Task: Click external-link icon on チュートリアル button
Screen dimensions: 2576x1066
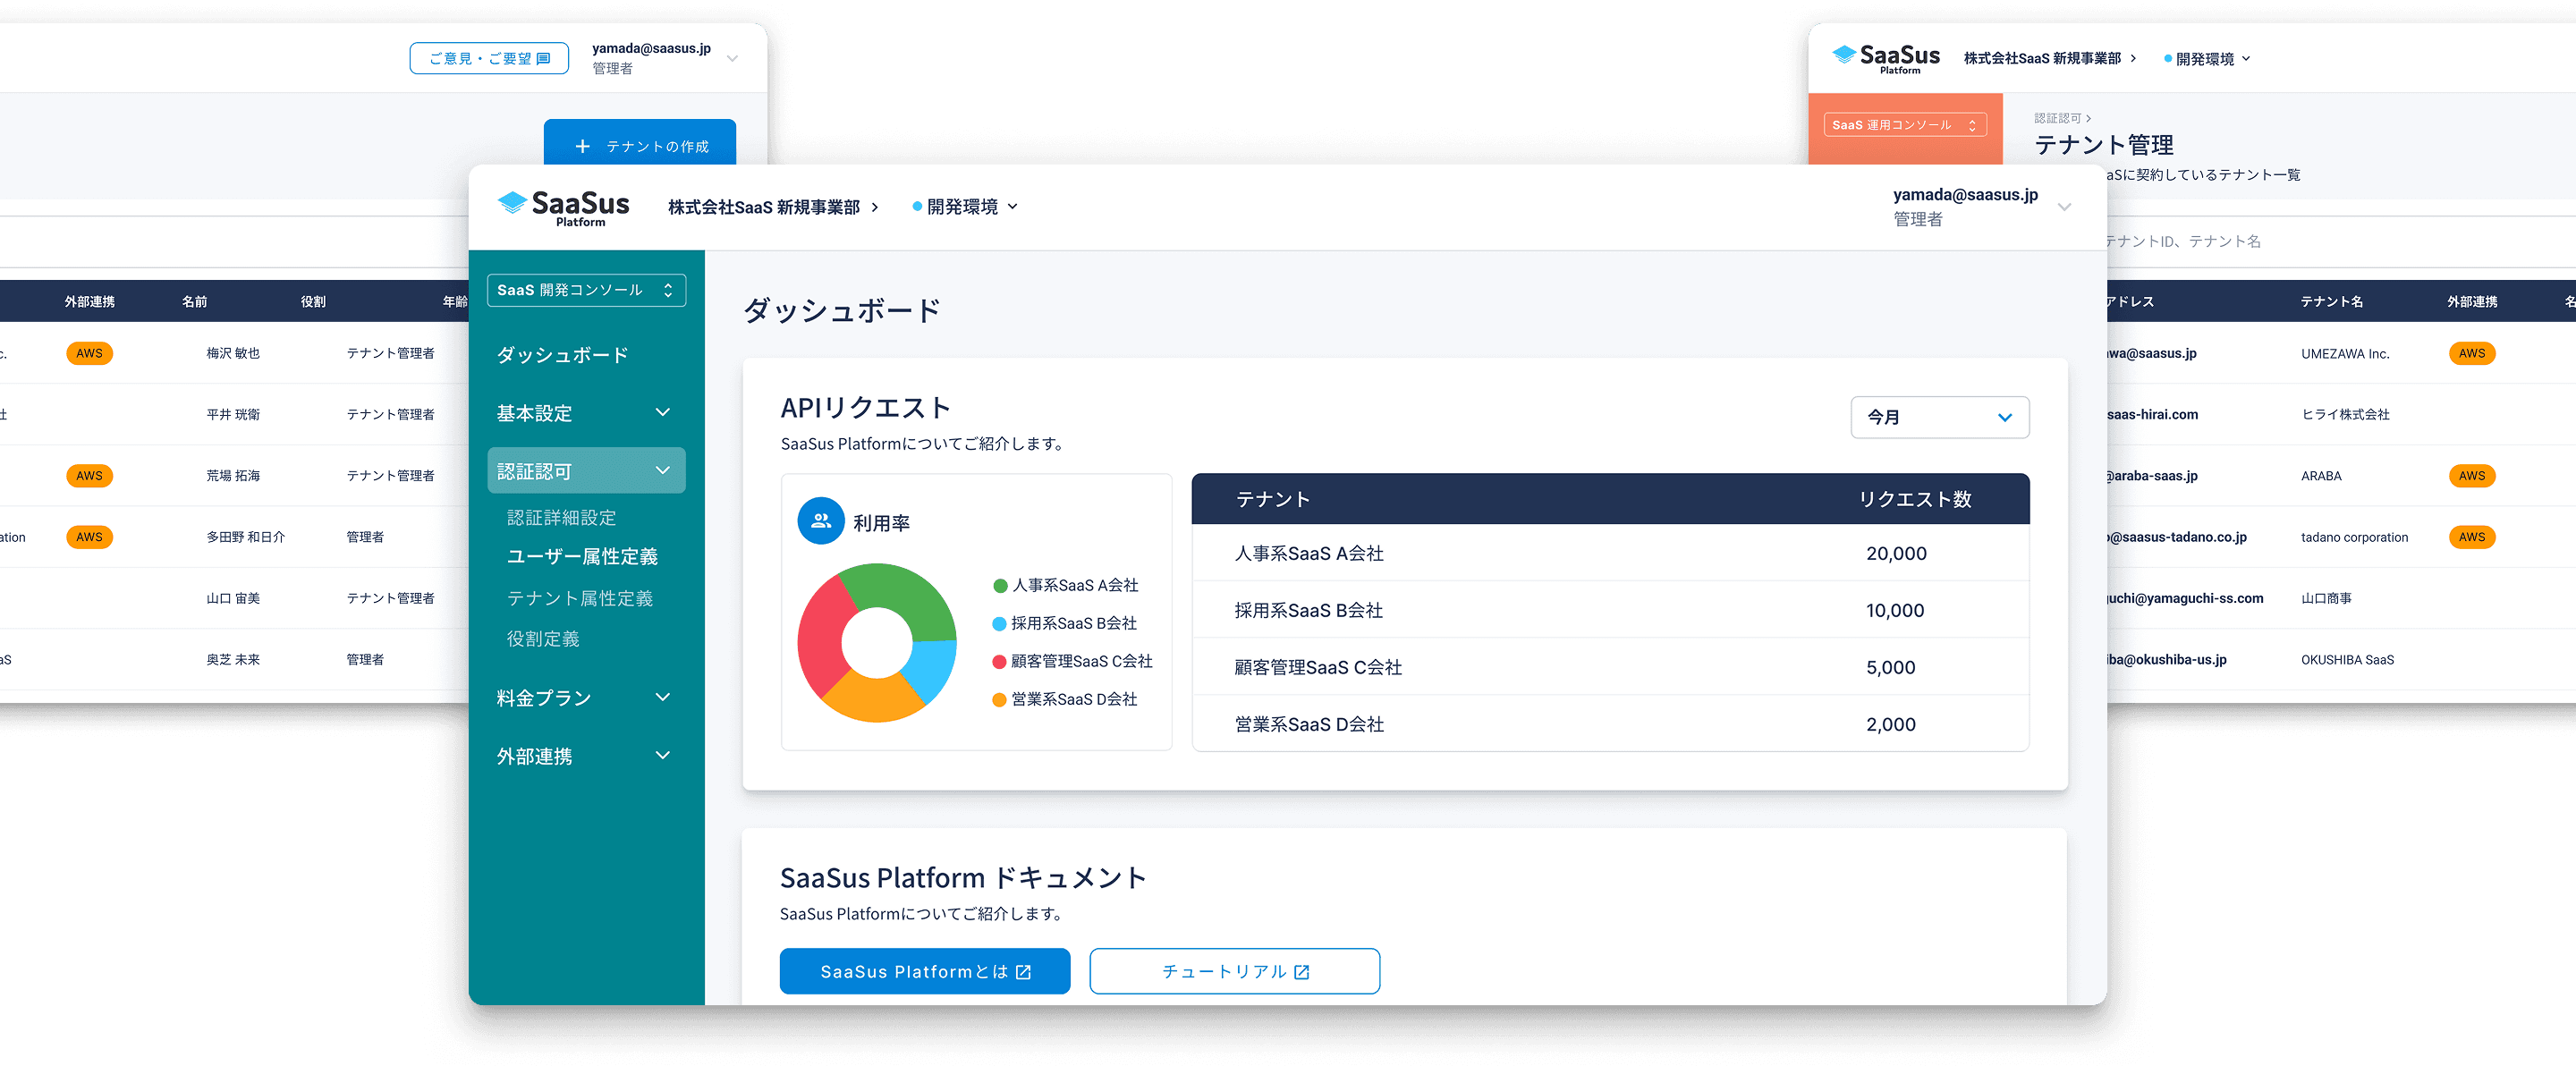Action: coord(1301,972)
